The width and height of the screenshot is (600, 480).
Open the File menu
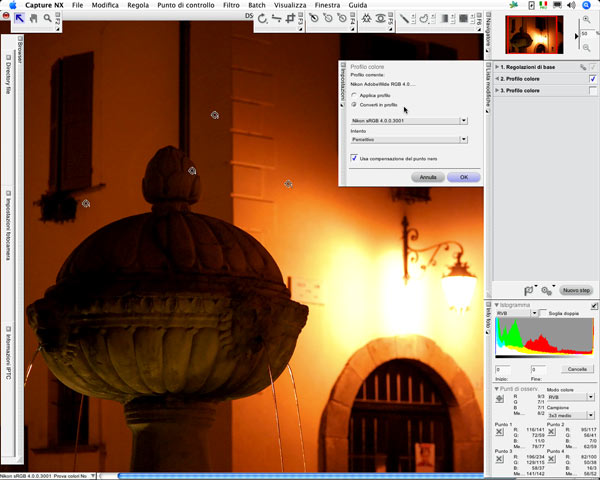pyautogui.click(x=77, y=5)
